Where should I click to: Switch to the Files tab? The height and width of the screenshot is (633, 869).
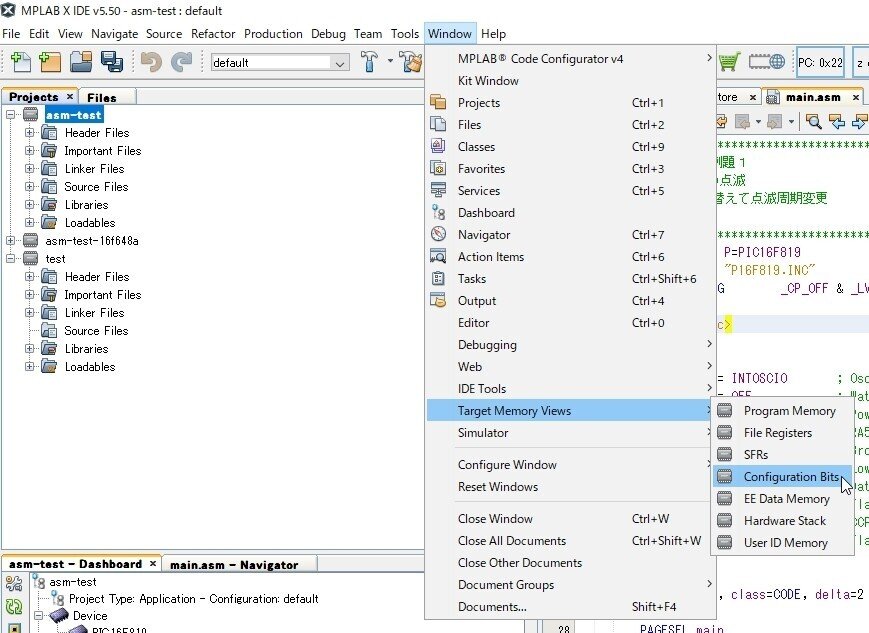tap(102, 98)
